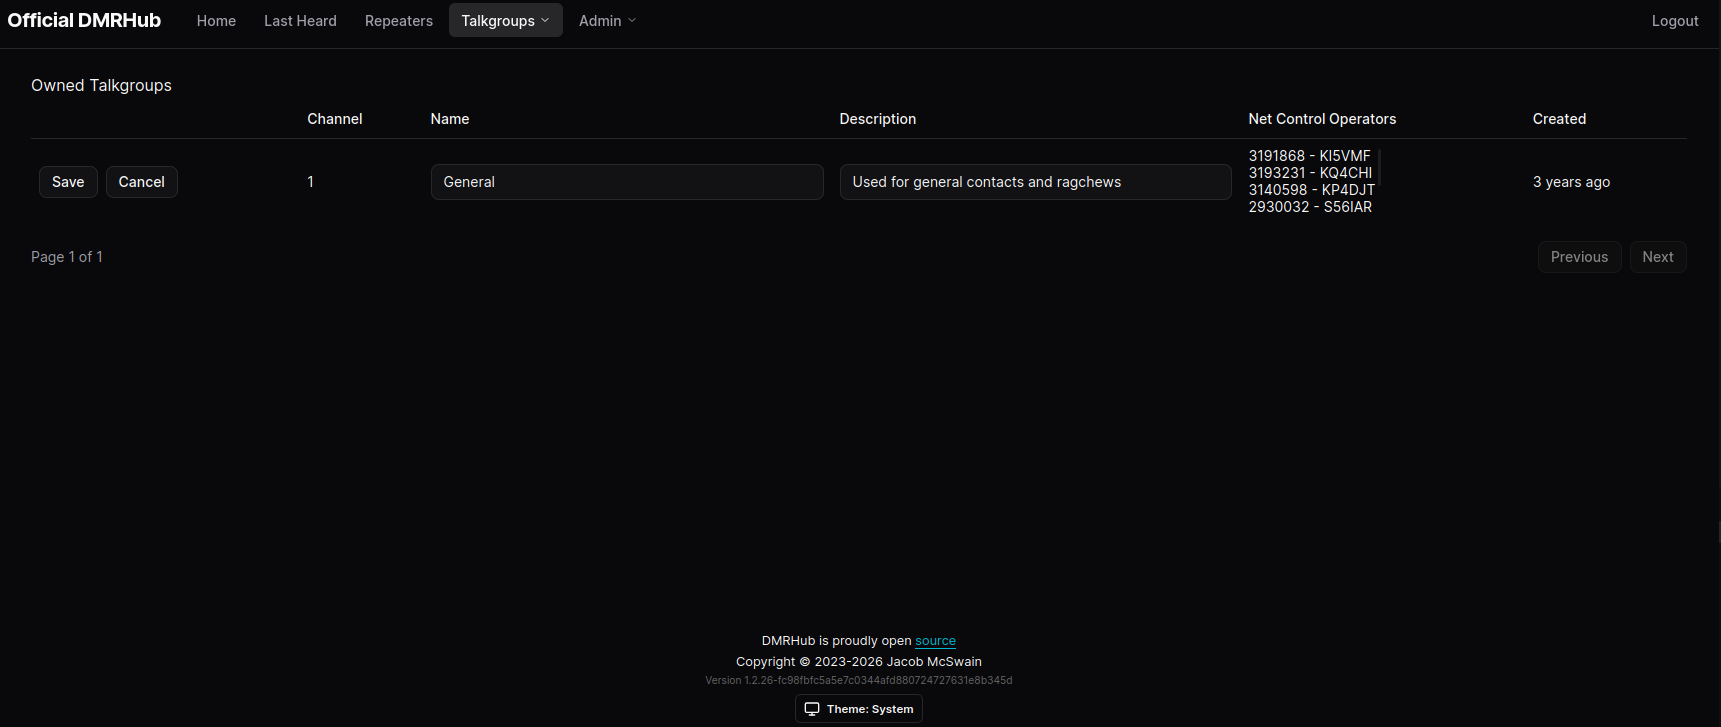This screenshot has width=1721, height=727.
Task: Click the Net Control Operators column header
Action: click(1322, 119)
